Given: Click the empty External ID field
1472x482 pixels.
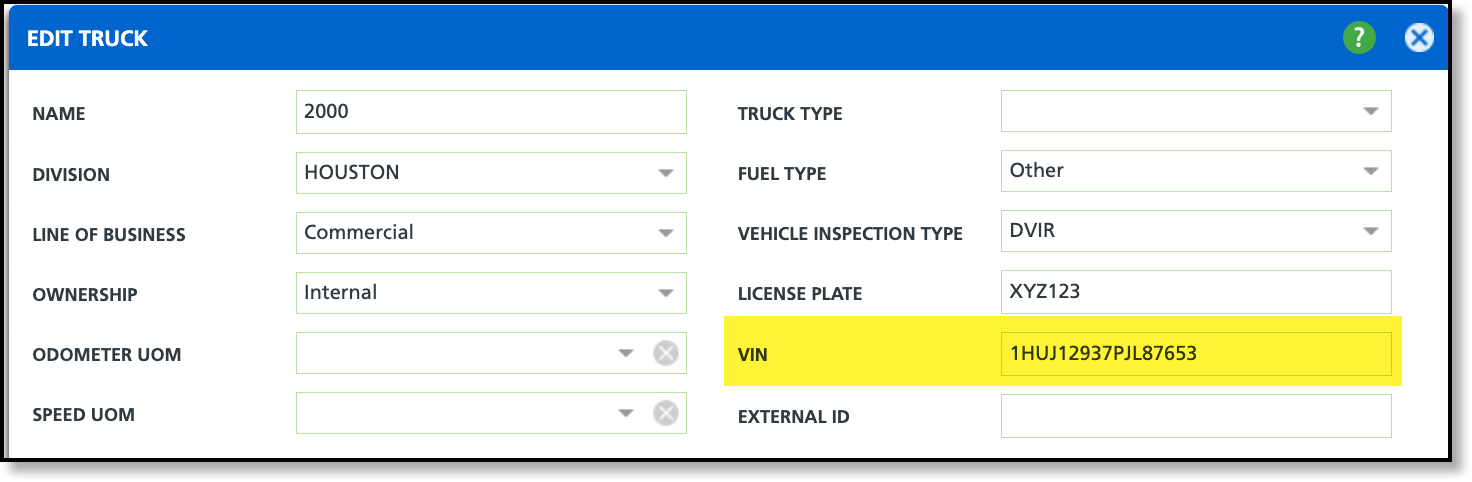Looking at the screenshot, I should tap(1195, 416).
